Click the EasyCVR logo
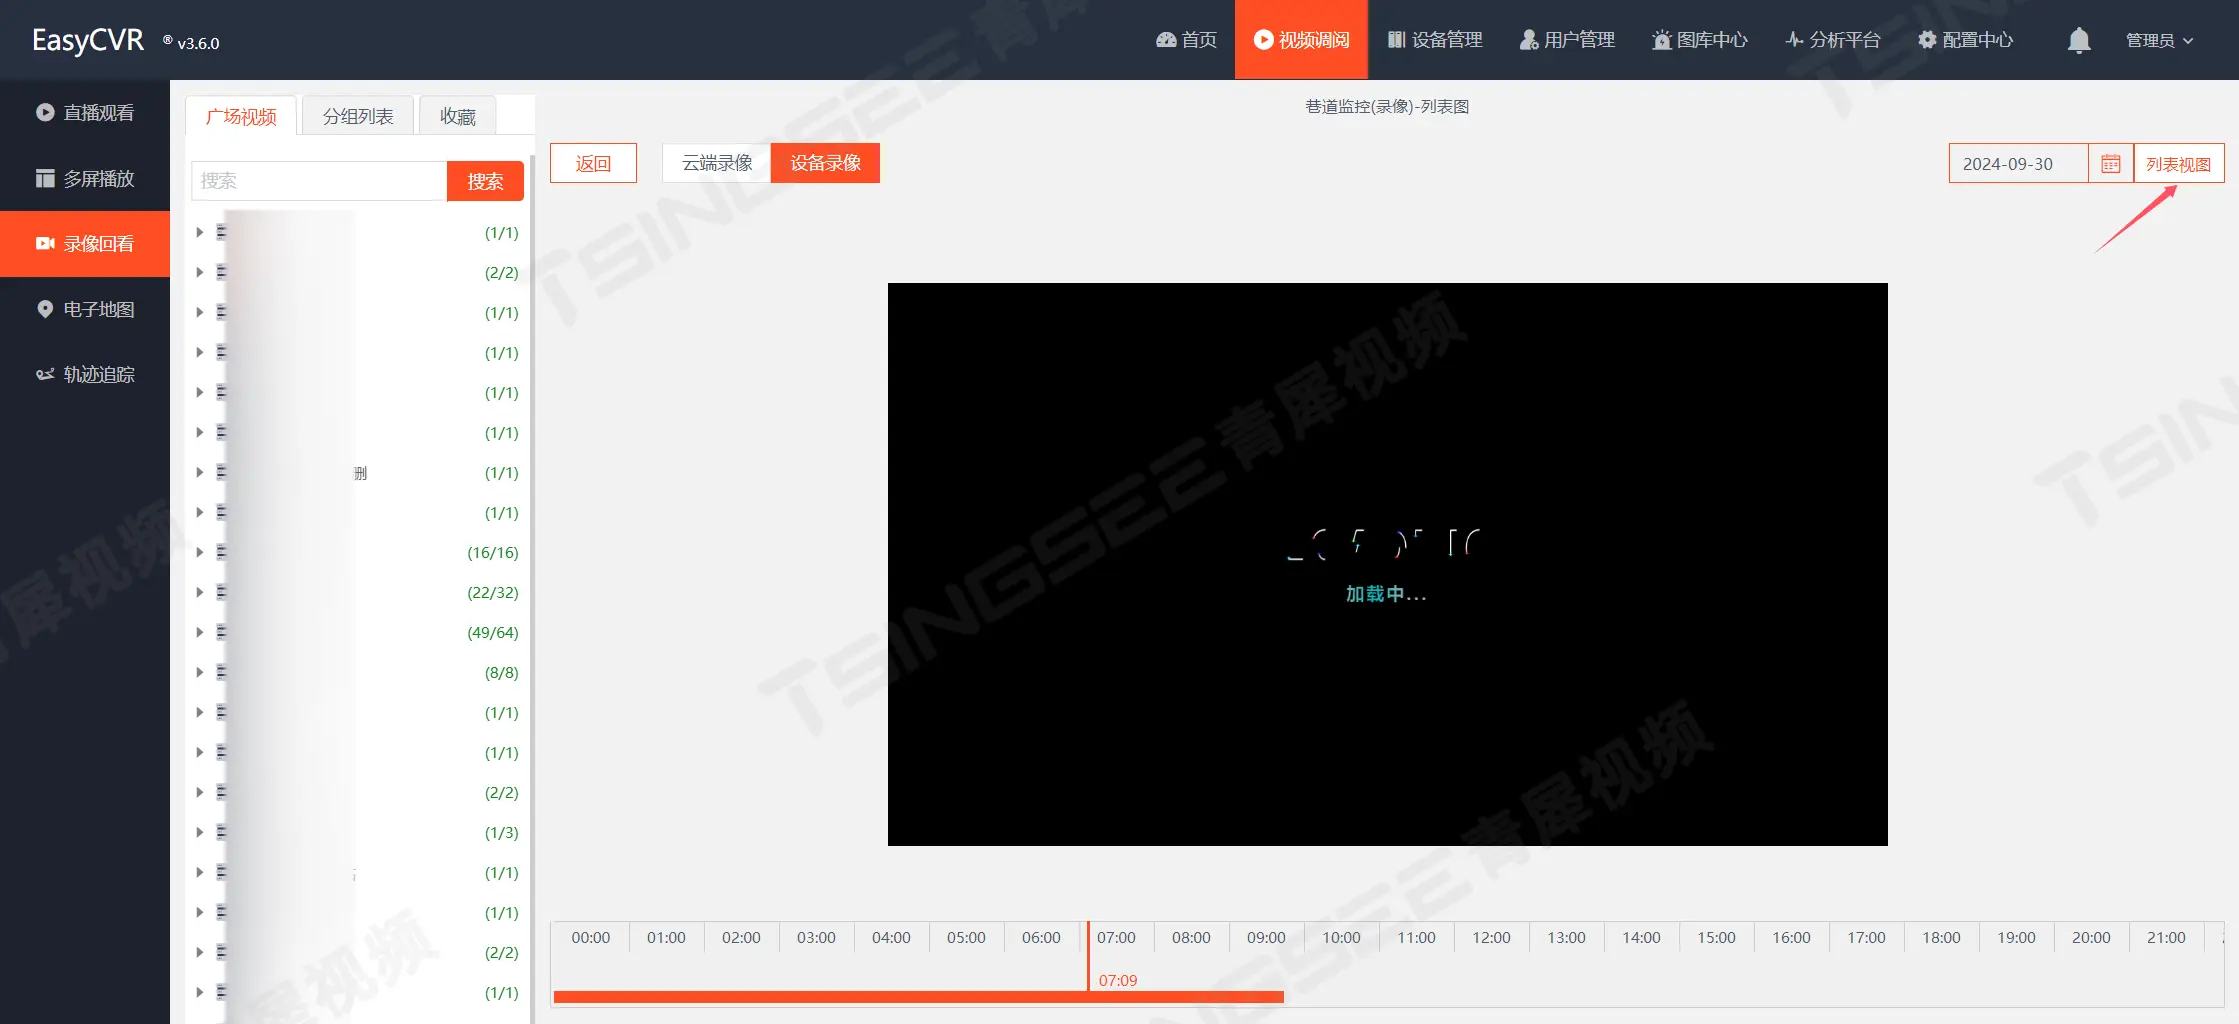This screenshot has height=1024, width=2239. (x=88, y=41)
